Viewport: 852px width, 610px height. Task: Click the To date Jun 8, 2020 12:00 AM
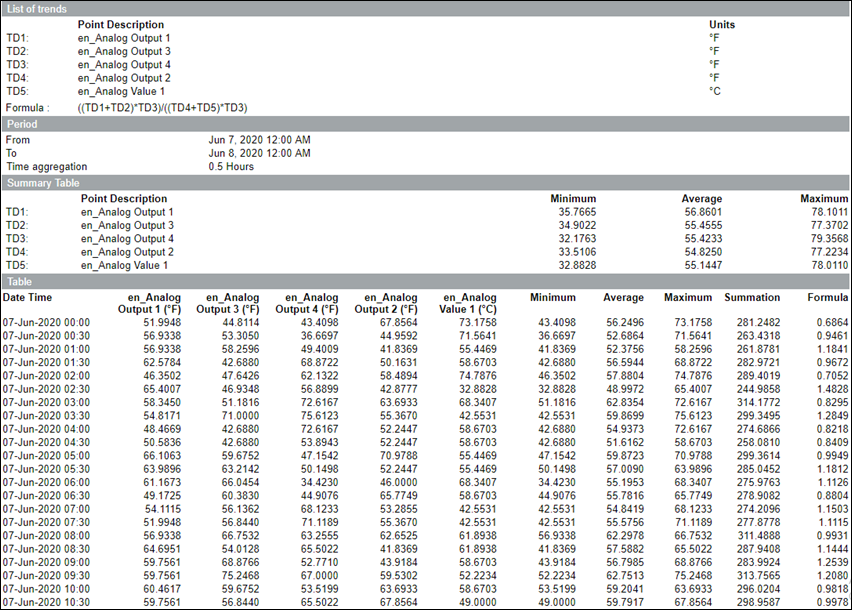(259, 153)
